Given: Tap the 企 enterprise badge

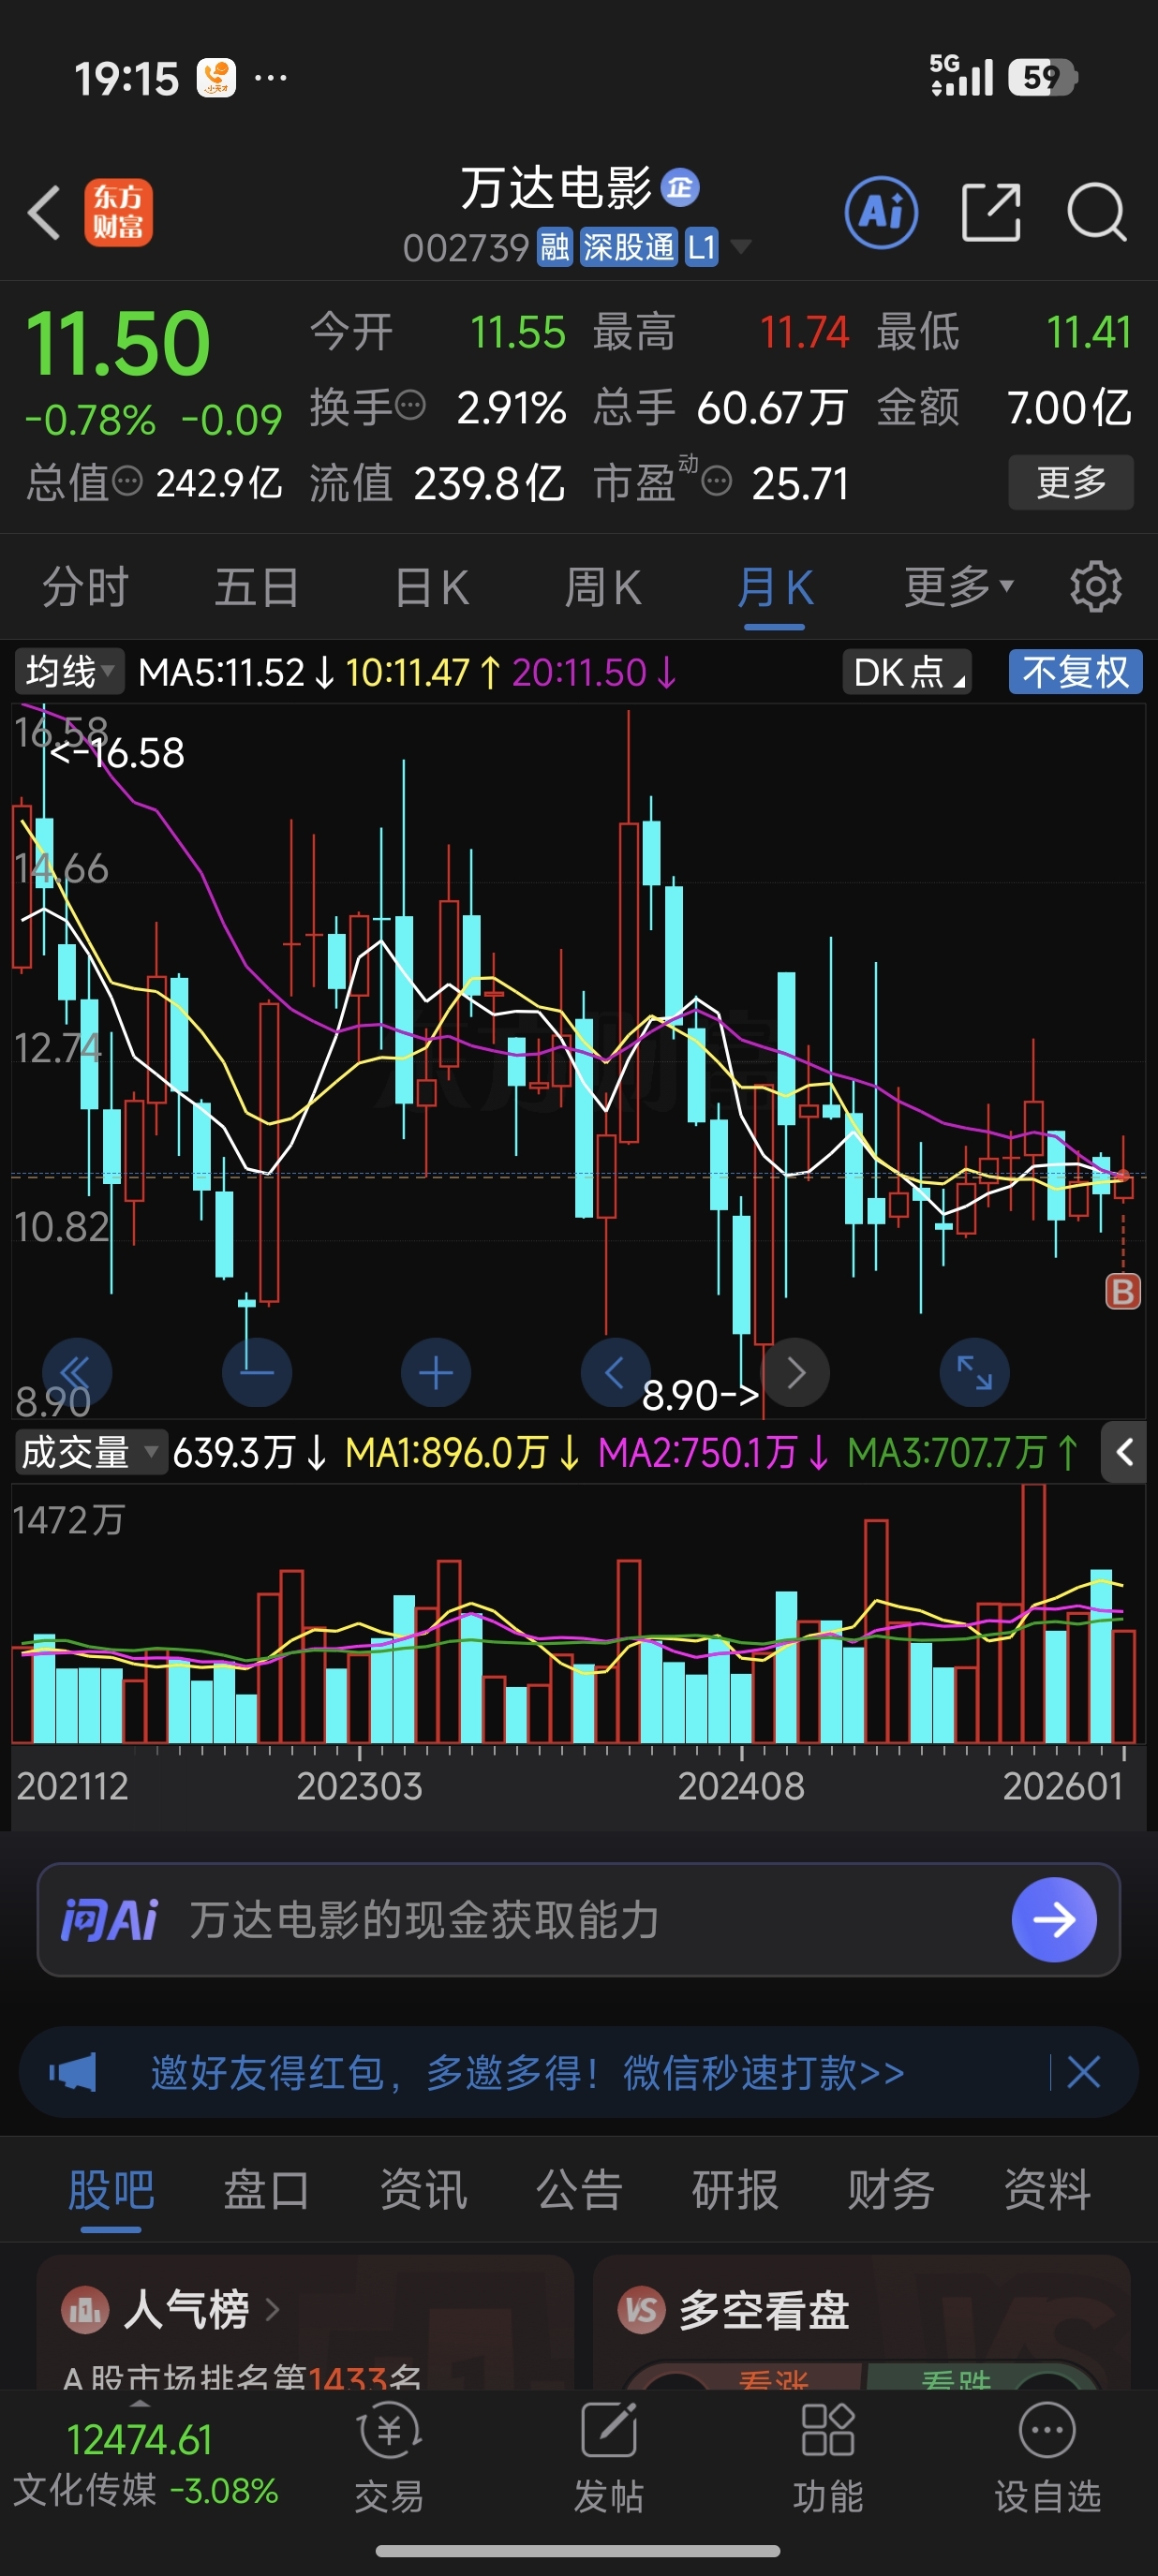Looking at the screenshot, I should [680, 187].
